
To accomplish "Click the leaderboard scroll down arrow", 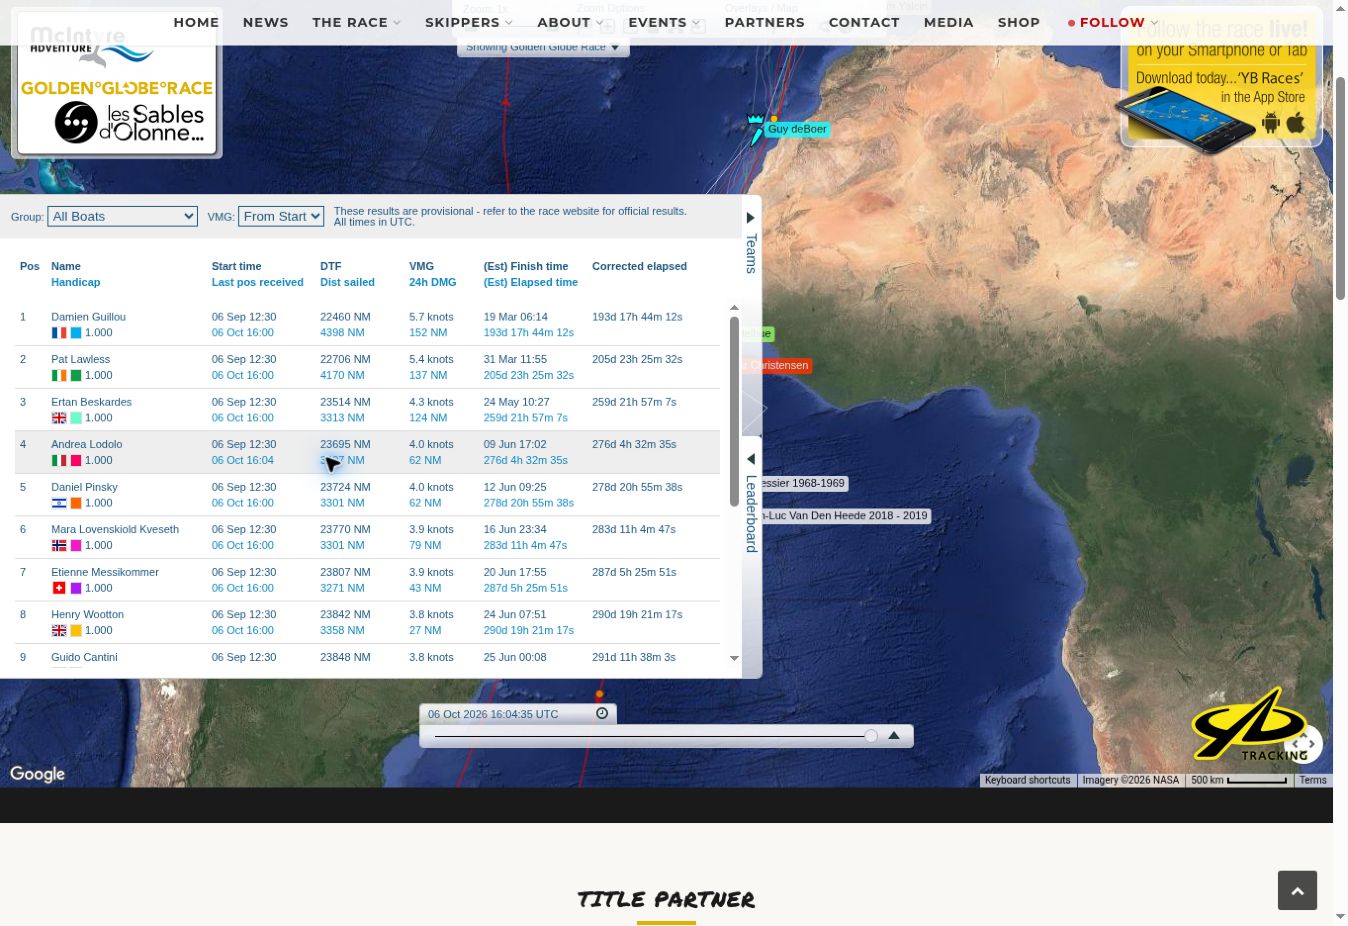I will pos(734,658).
